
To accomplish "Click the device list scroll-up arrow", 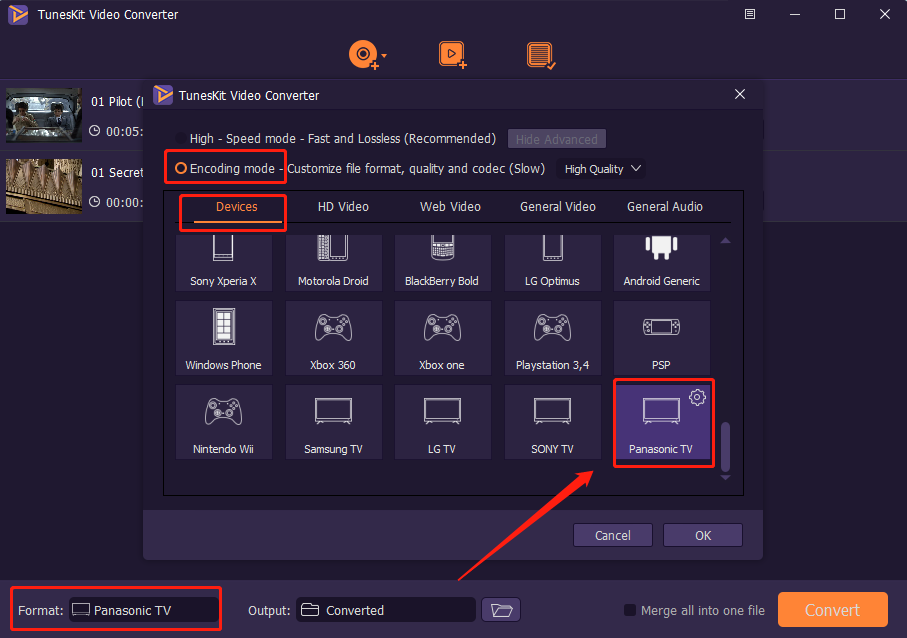I will [725, 241].
